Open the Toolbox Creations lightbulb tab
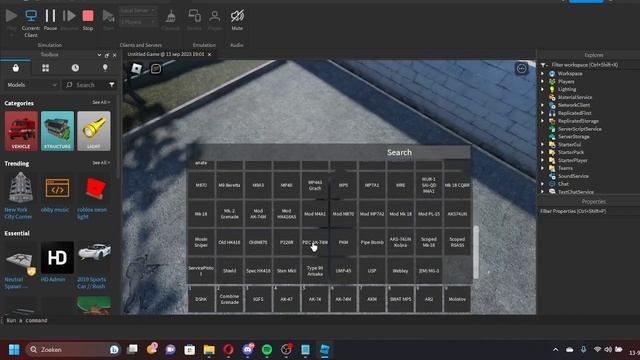Viewport: 640px width, 360px height. point(105,68)
